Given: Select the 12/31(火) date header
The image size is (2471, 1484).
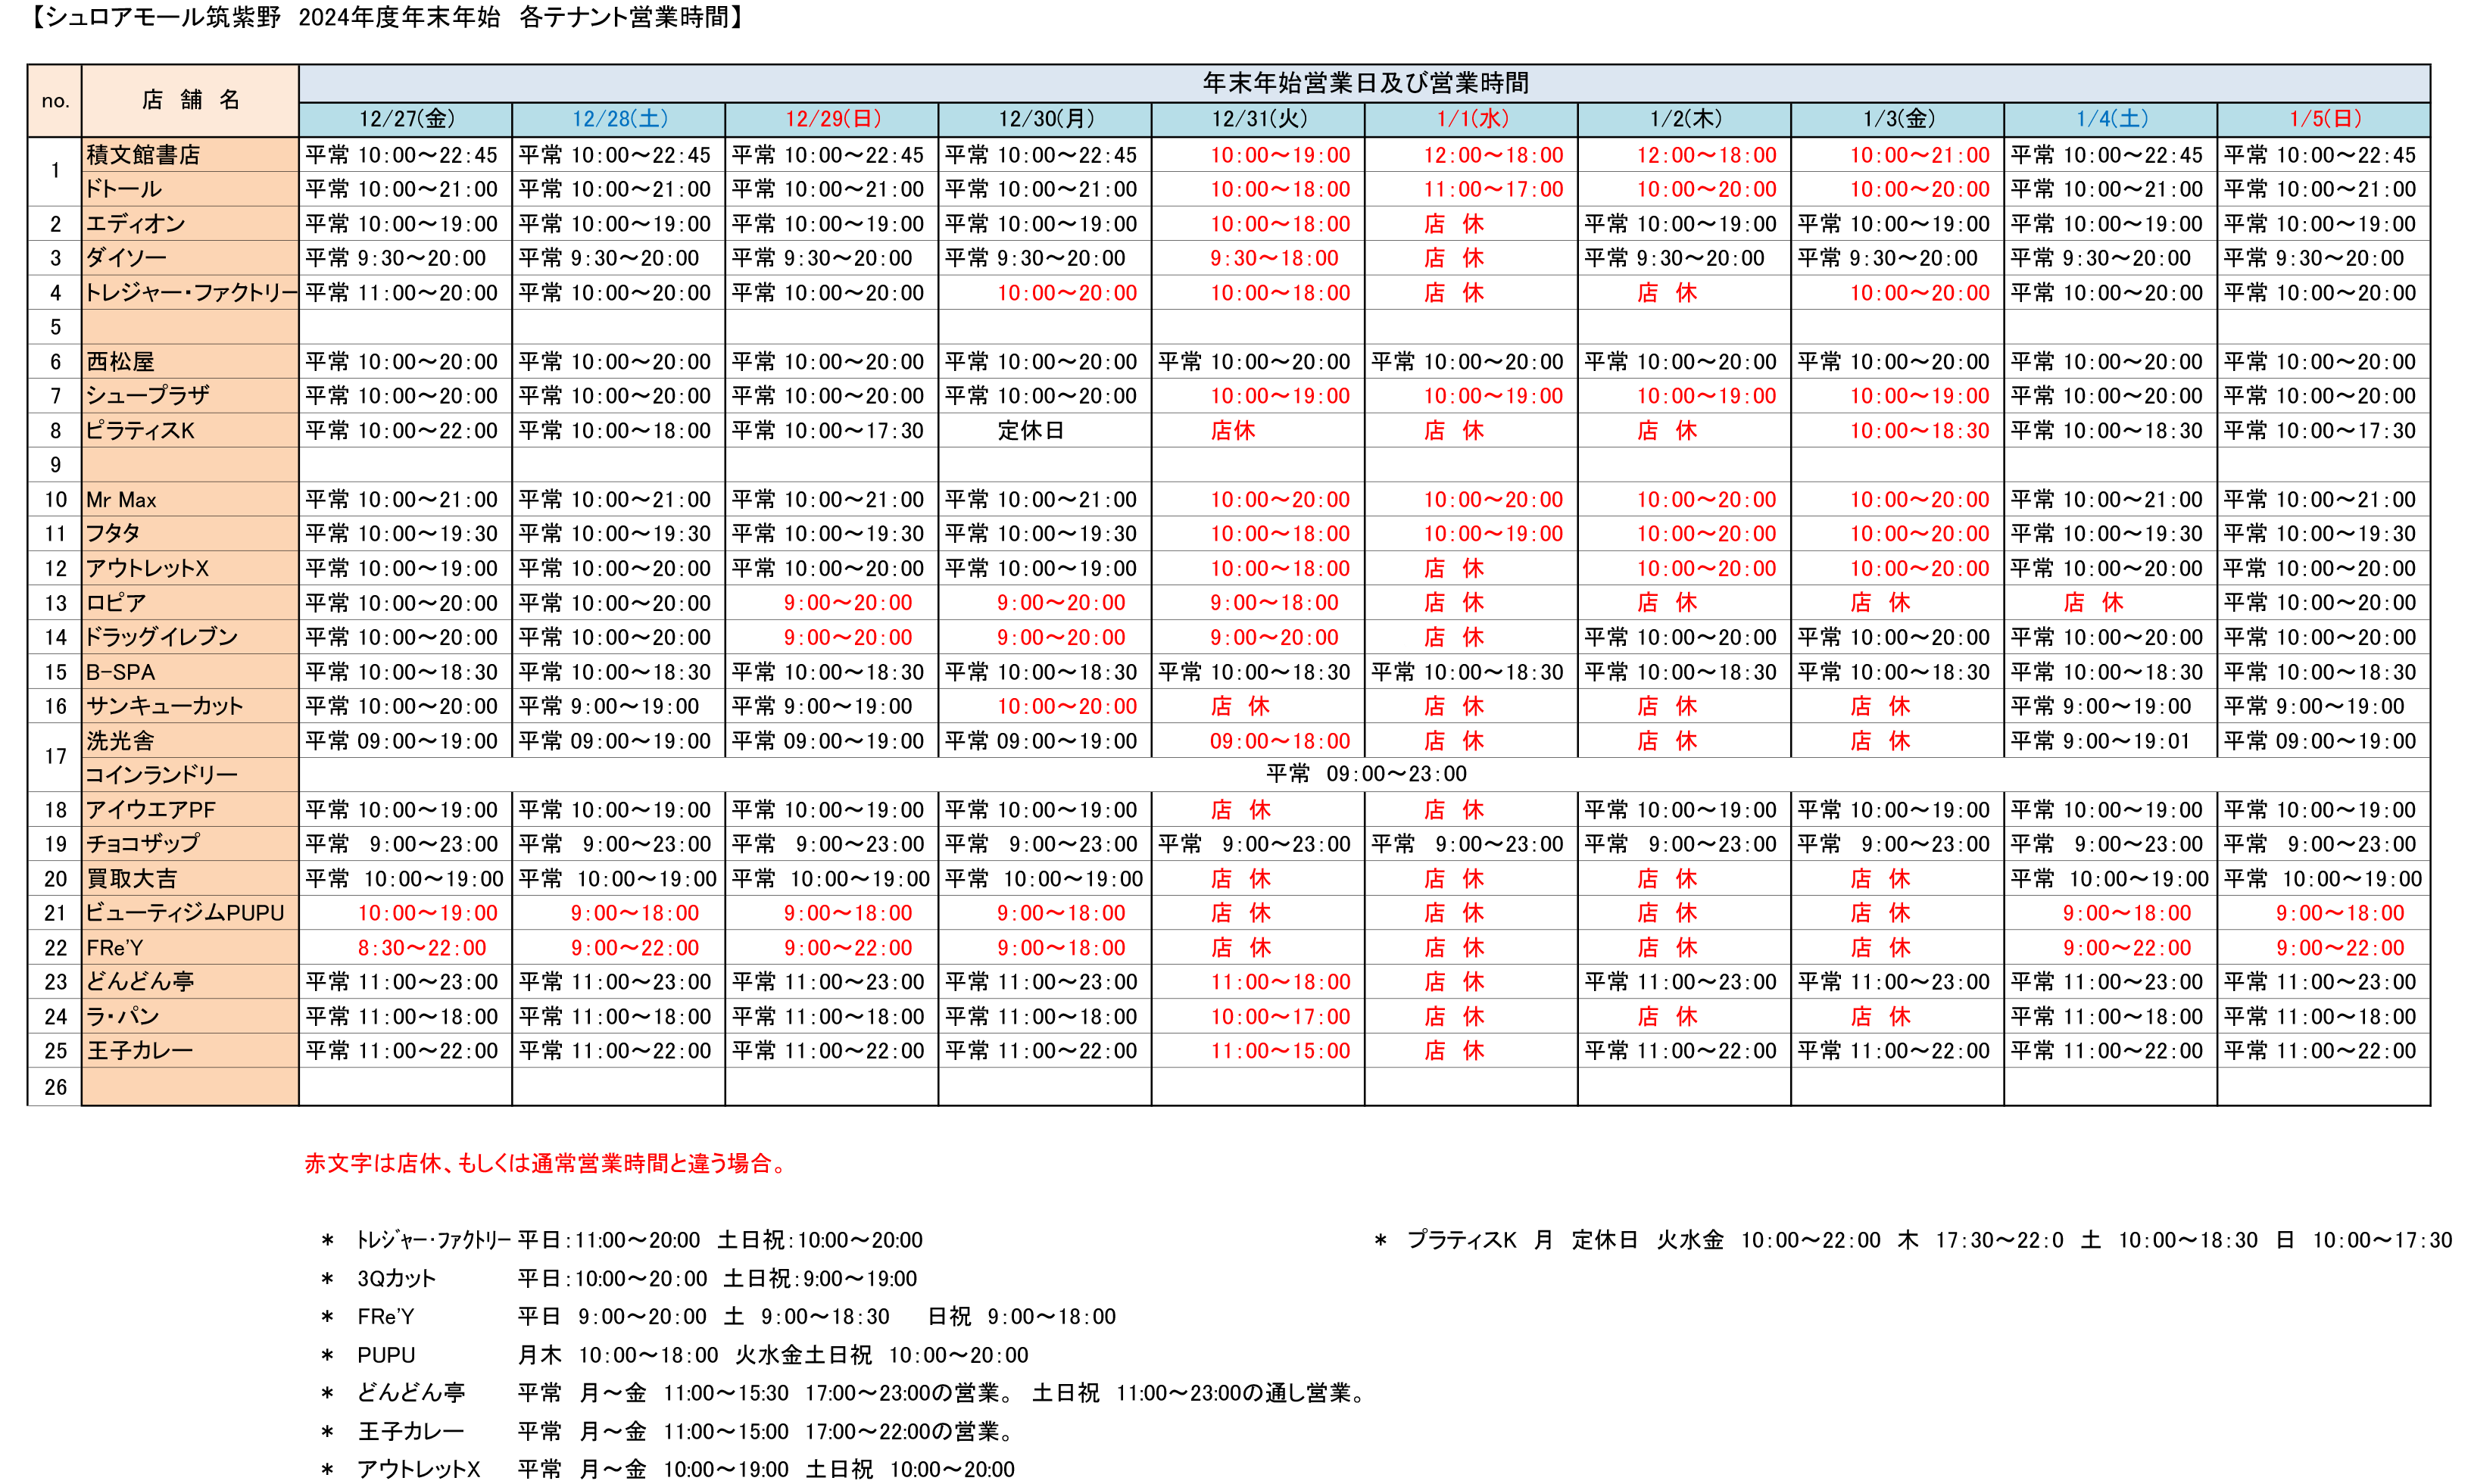Looking at the screenshot, I should (x=1258, y=119).
